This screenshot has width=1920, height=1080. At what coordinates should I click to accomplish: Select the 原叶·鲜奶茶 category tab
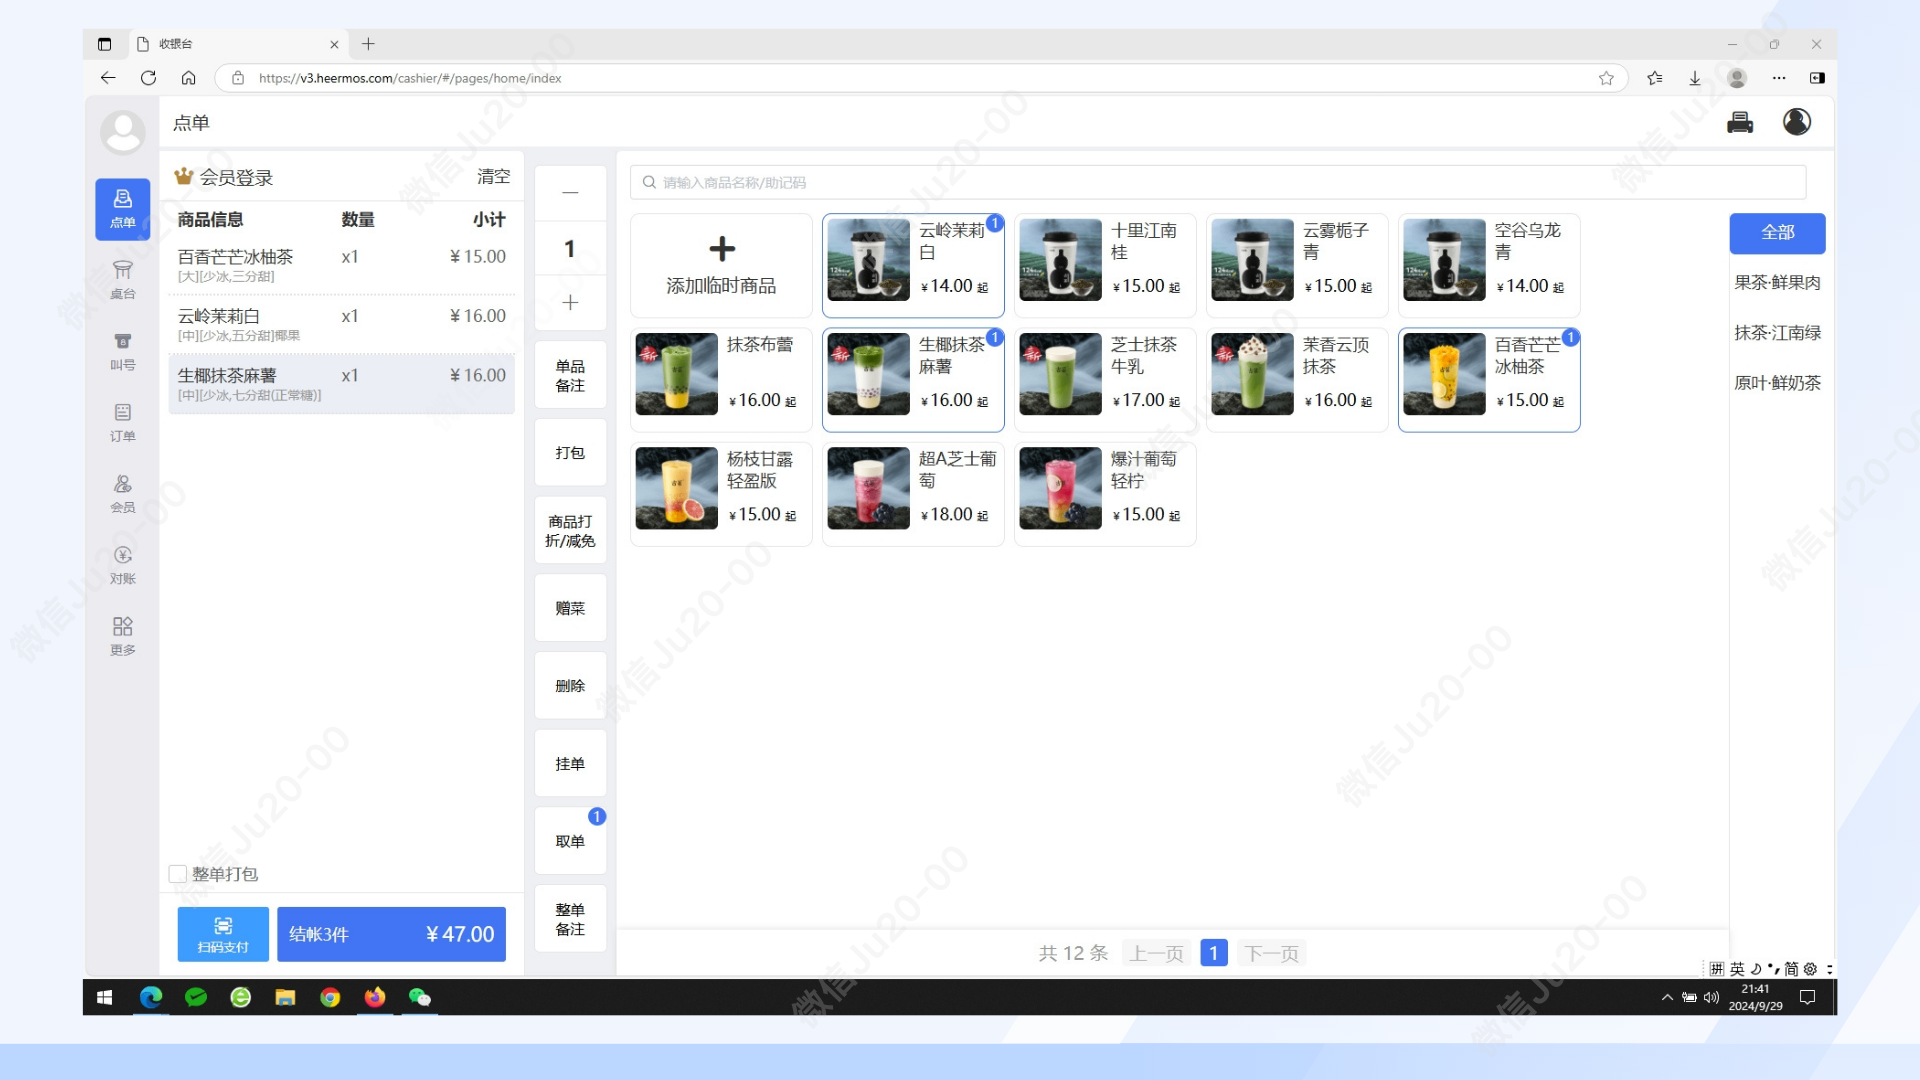click(x=1777, y=383)
